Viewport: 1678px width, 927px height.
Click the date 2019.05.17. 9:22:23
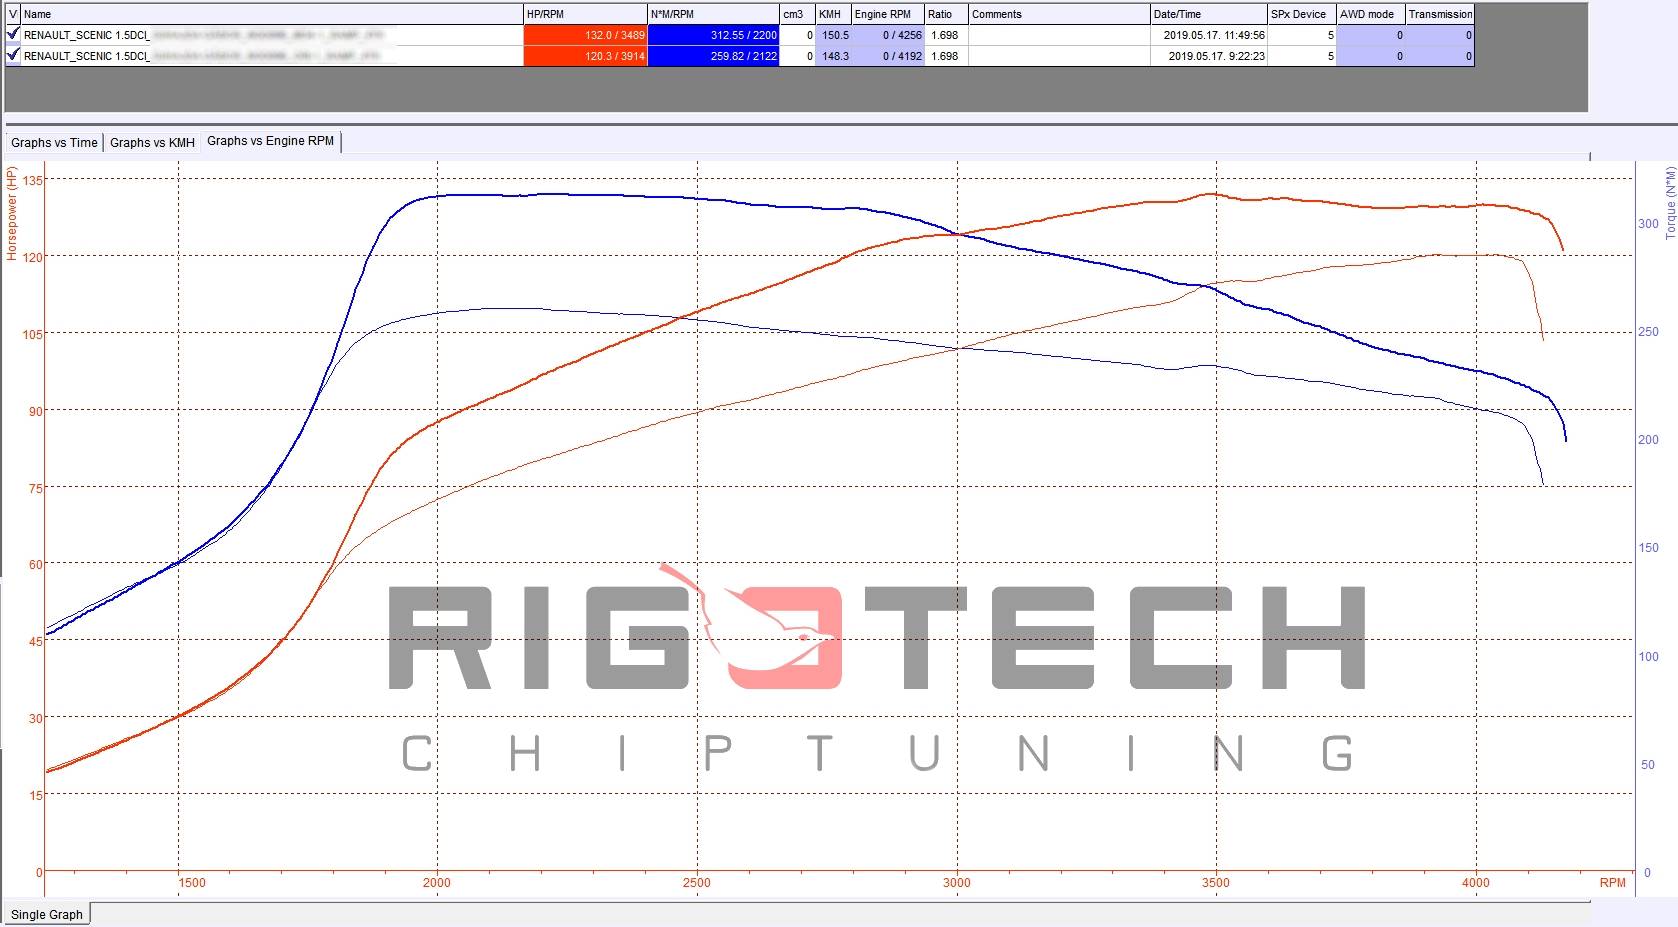point(1209,56)
